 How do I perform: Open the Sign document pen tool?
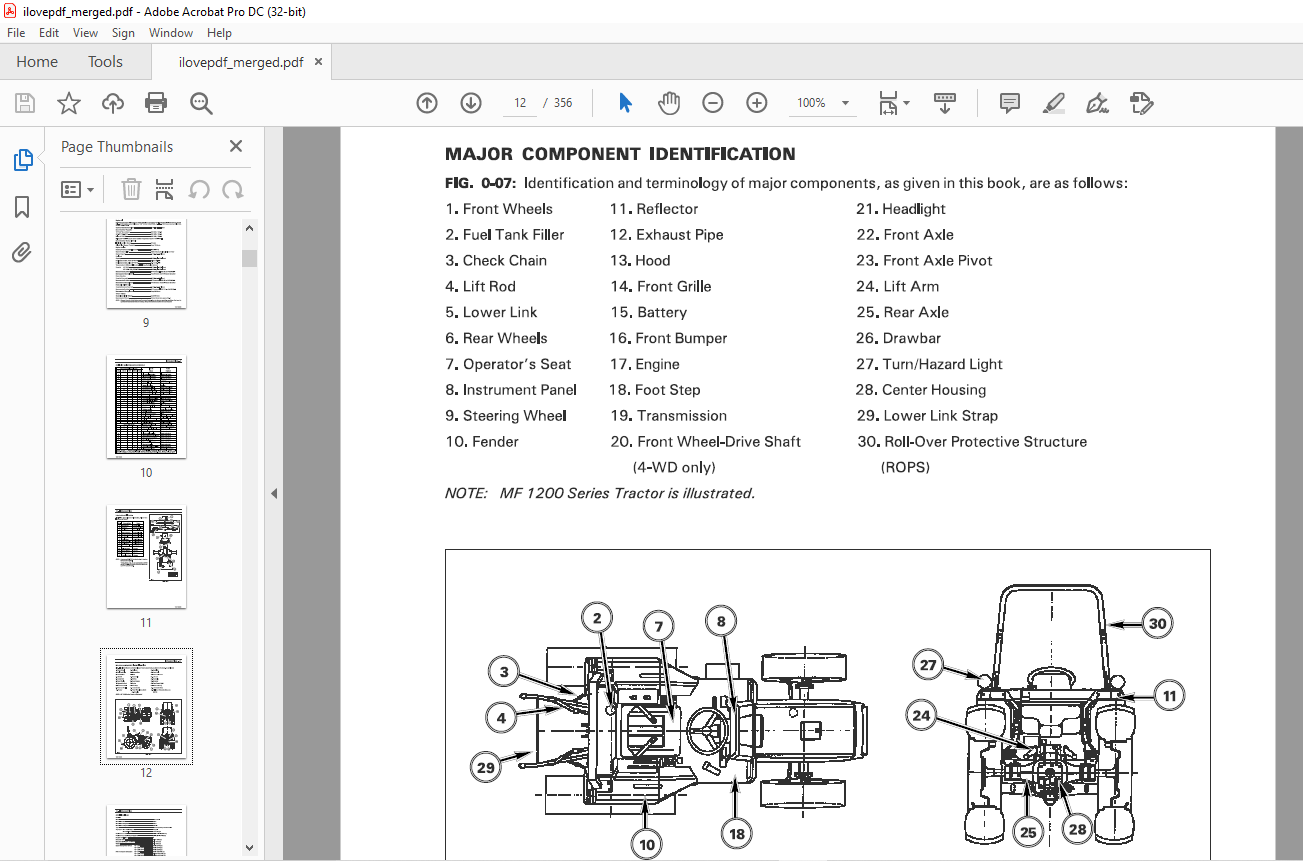tap(1097, 103)
